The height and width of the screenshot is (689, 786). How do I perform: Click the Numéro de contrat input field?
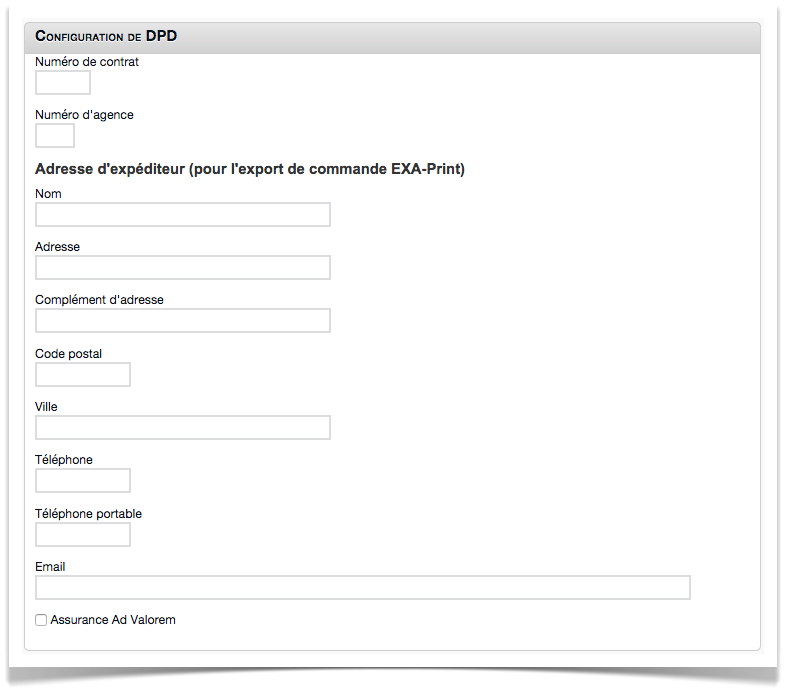63,82
